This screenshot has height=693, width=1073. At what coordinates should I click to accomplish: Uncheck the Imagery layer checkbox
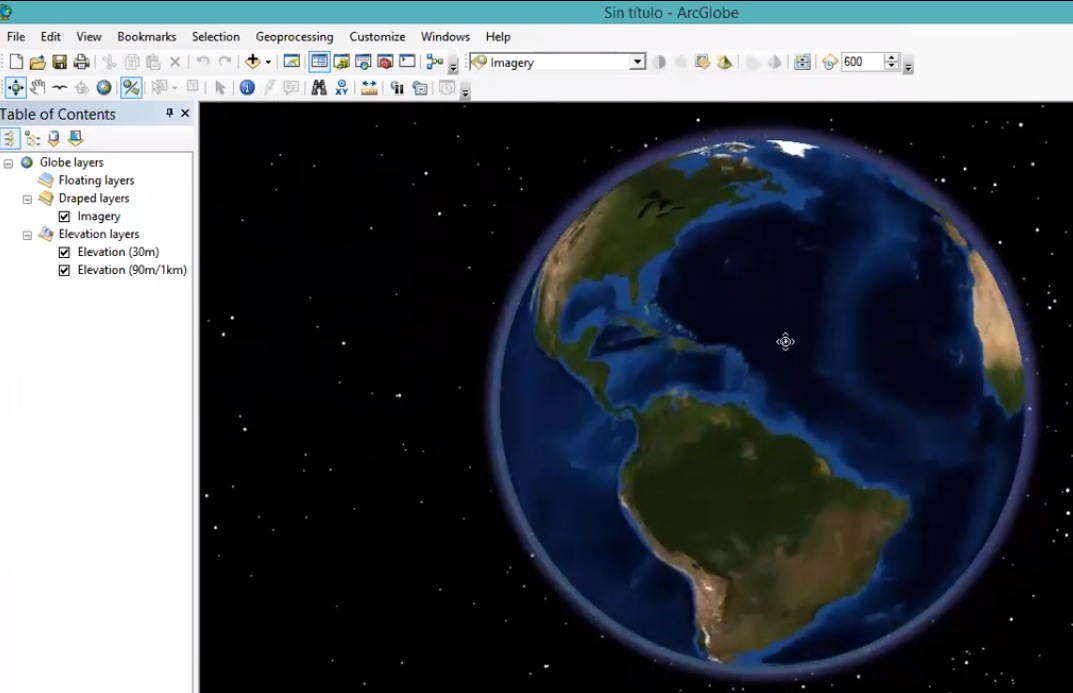pyautogui.click(x=65, y=216)
